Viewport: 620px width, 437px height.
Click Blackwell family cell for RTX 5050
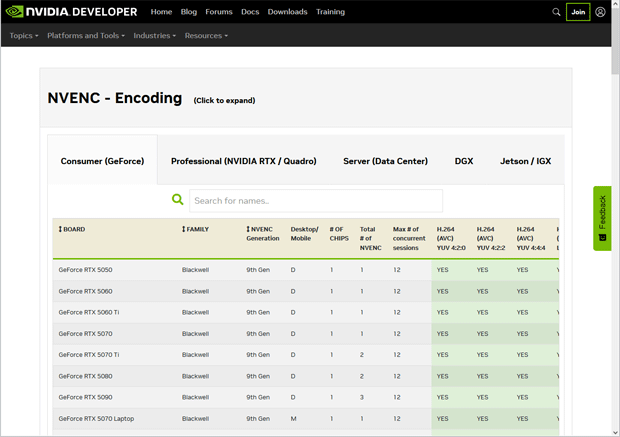tap(195, 270)
